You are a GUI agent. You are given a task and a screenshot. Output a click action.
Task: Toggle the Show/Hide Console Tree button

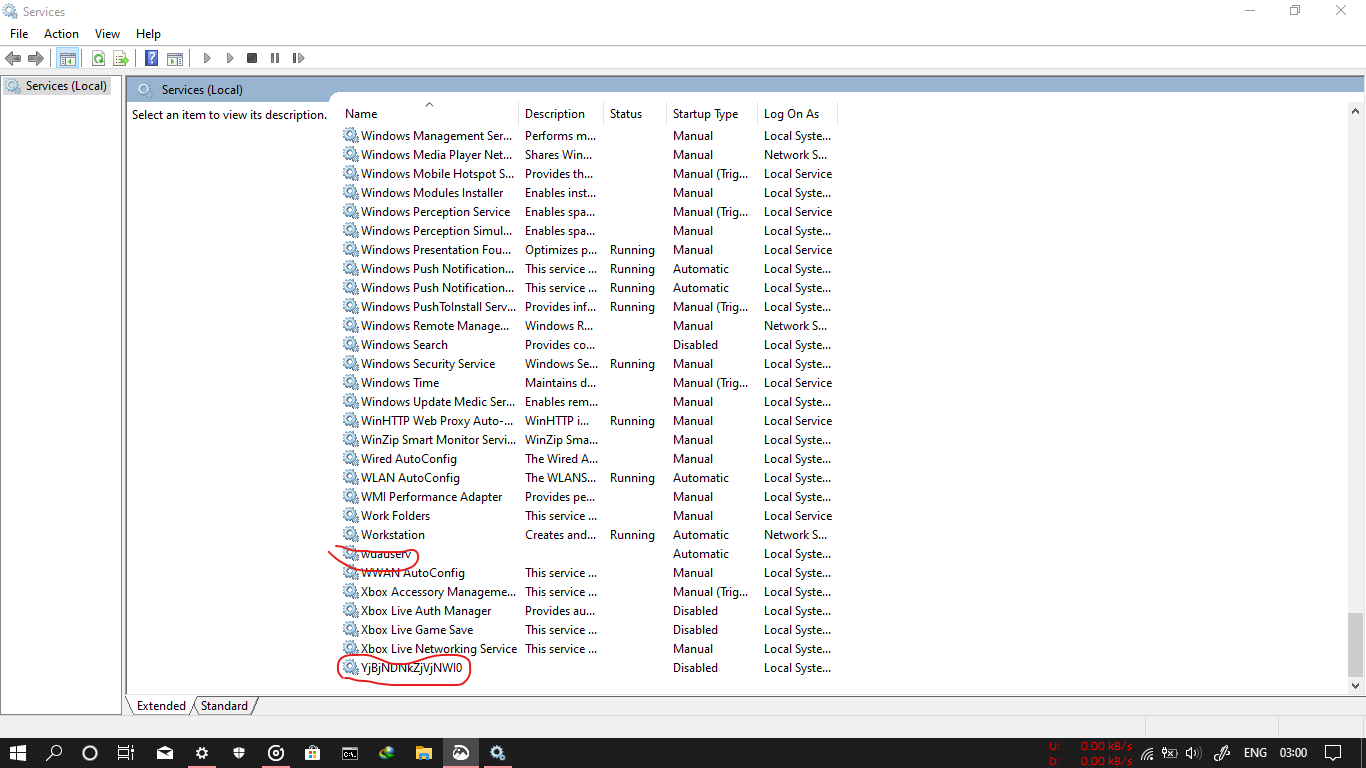tap(67, 58)
